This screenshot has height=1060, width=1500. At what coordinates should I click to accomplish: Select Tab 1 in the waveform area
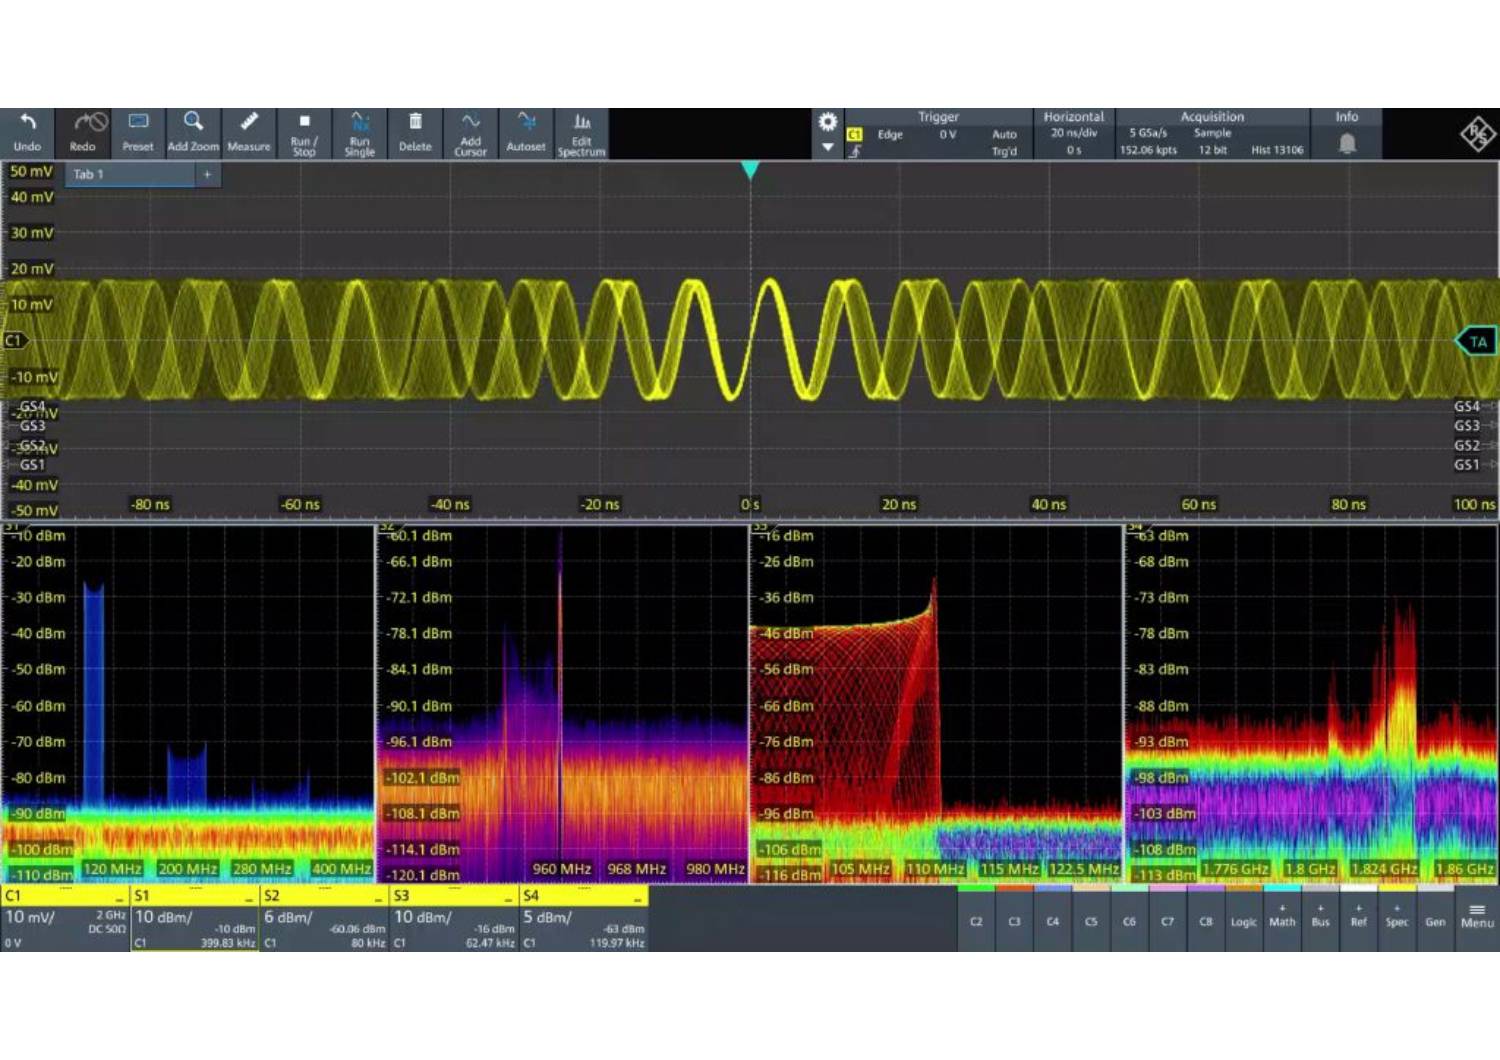[x=130, y=174]
